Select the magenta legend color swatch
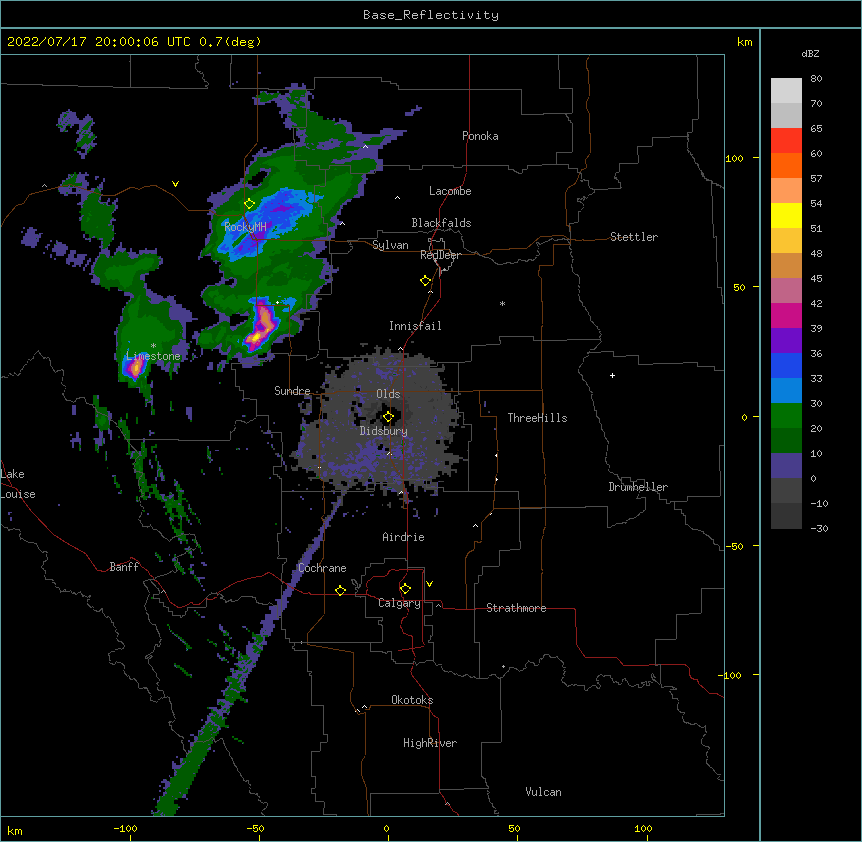 click(786, 315)
